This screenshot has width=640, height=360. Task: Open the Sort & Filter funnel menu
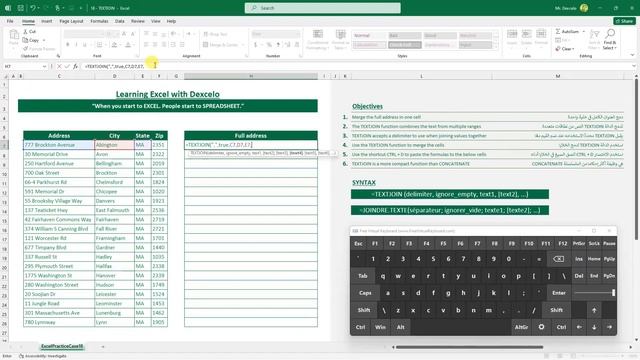click(595, 39)
